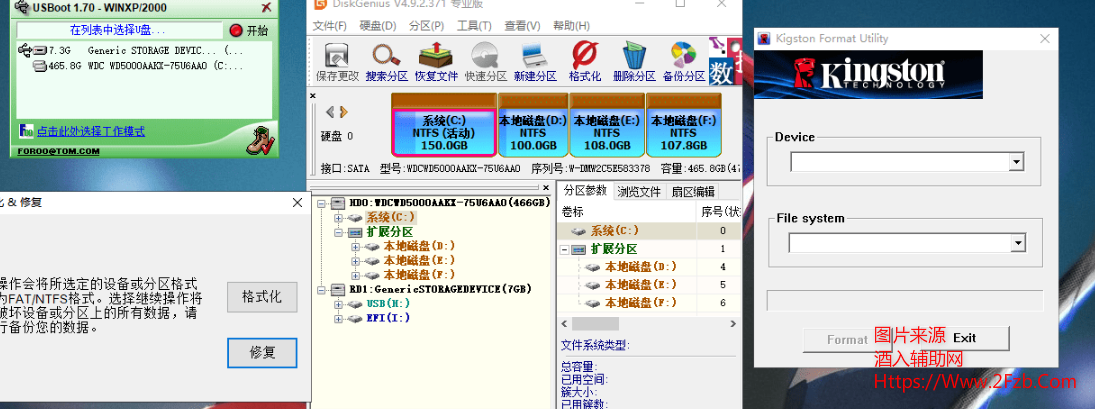Click the 格式化 format toolbar icon
This screenshot has width=1095, height=409.
click(x=584, y=60)
